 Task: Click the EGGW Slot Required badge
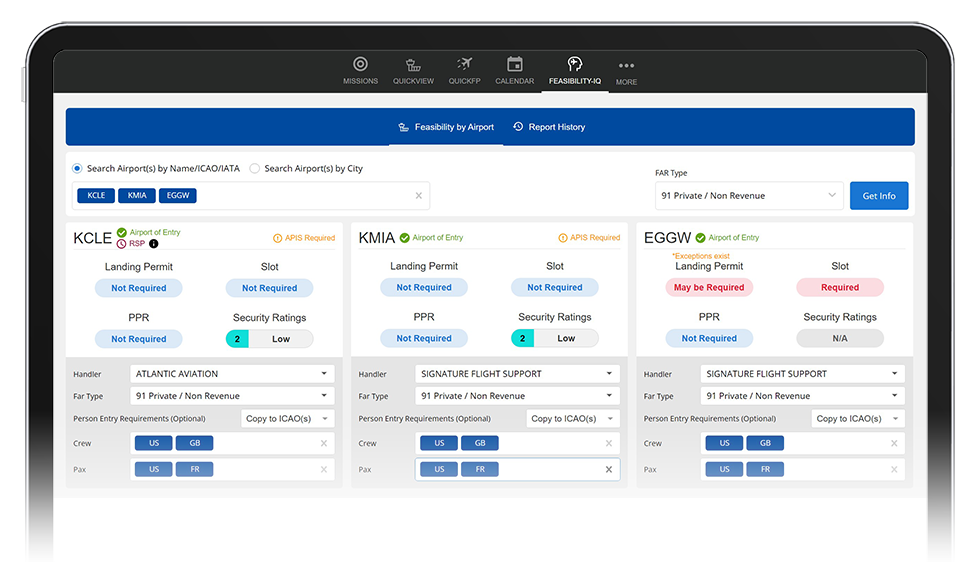(x=839, y=288)
